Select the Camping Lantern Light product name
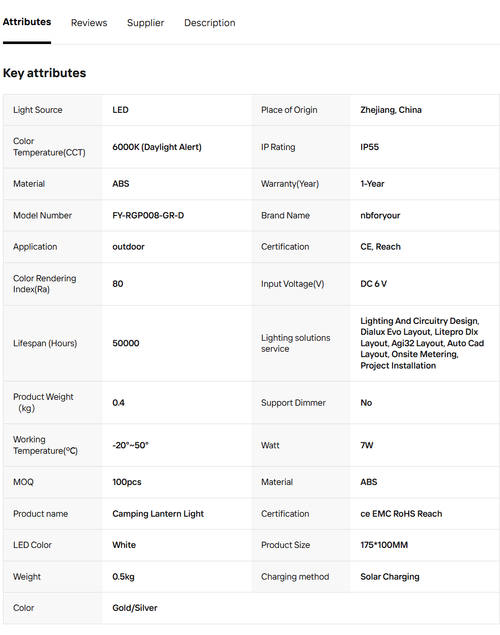Image resolution: width=500 pixels, height=635 pixels. [x=158, y=514]
